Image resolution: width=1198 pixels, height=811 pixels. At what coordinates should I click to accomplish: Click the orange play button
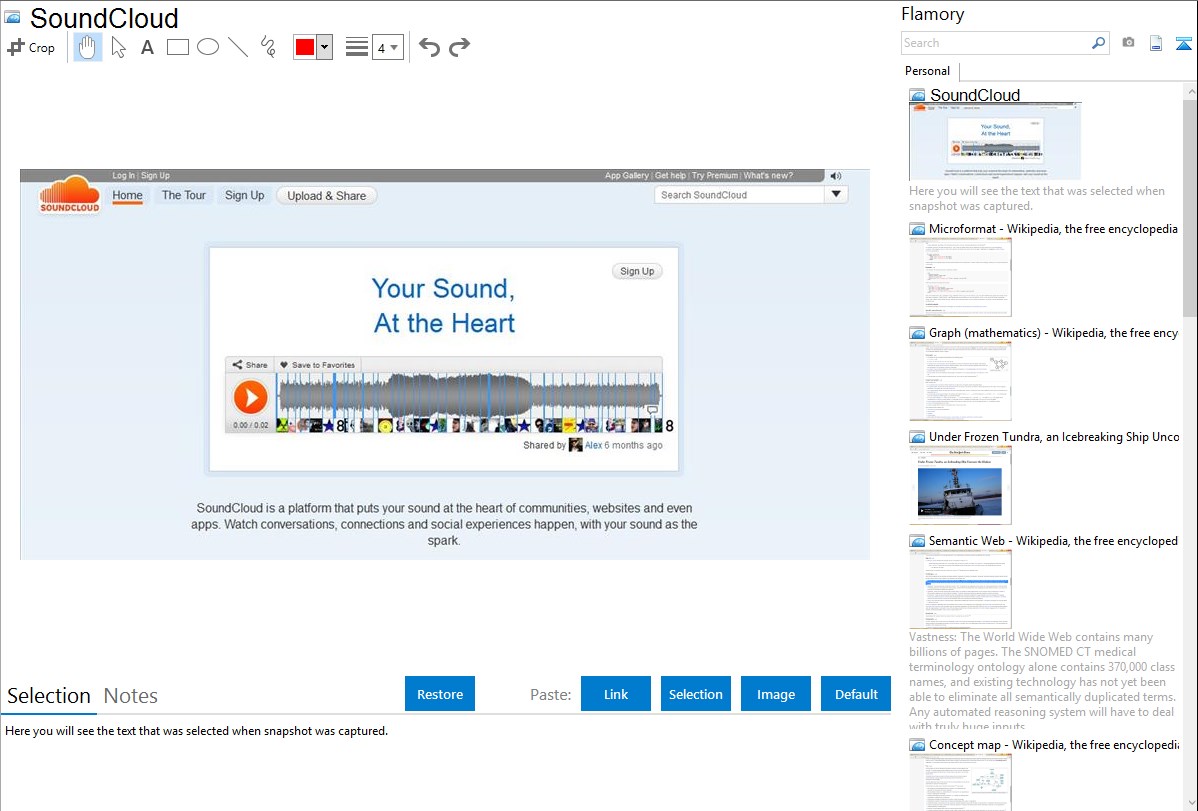click(250, 397)
